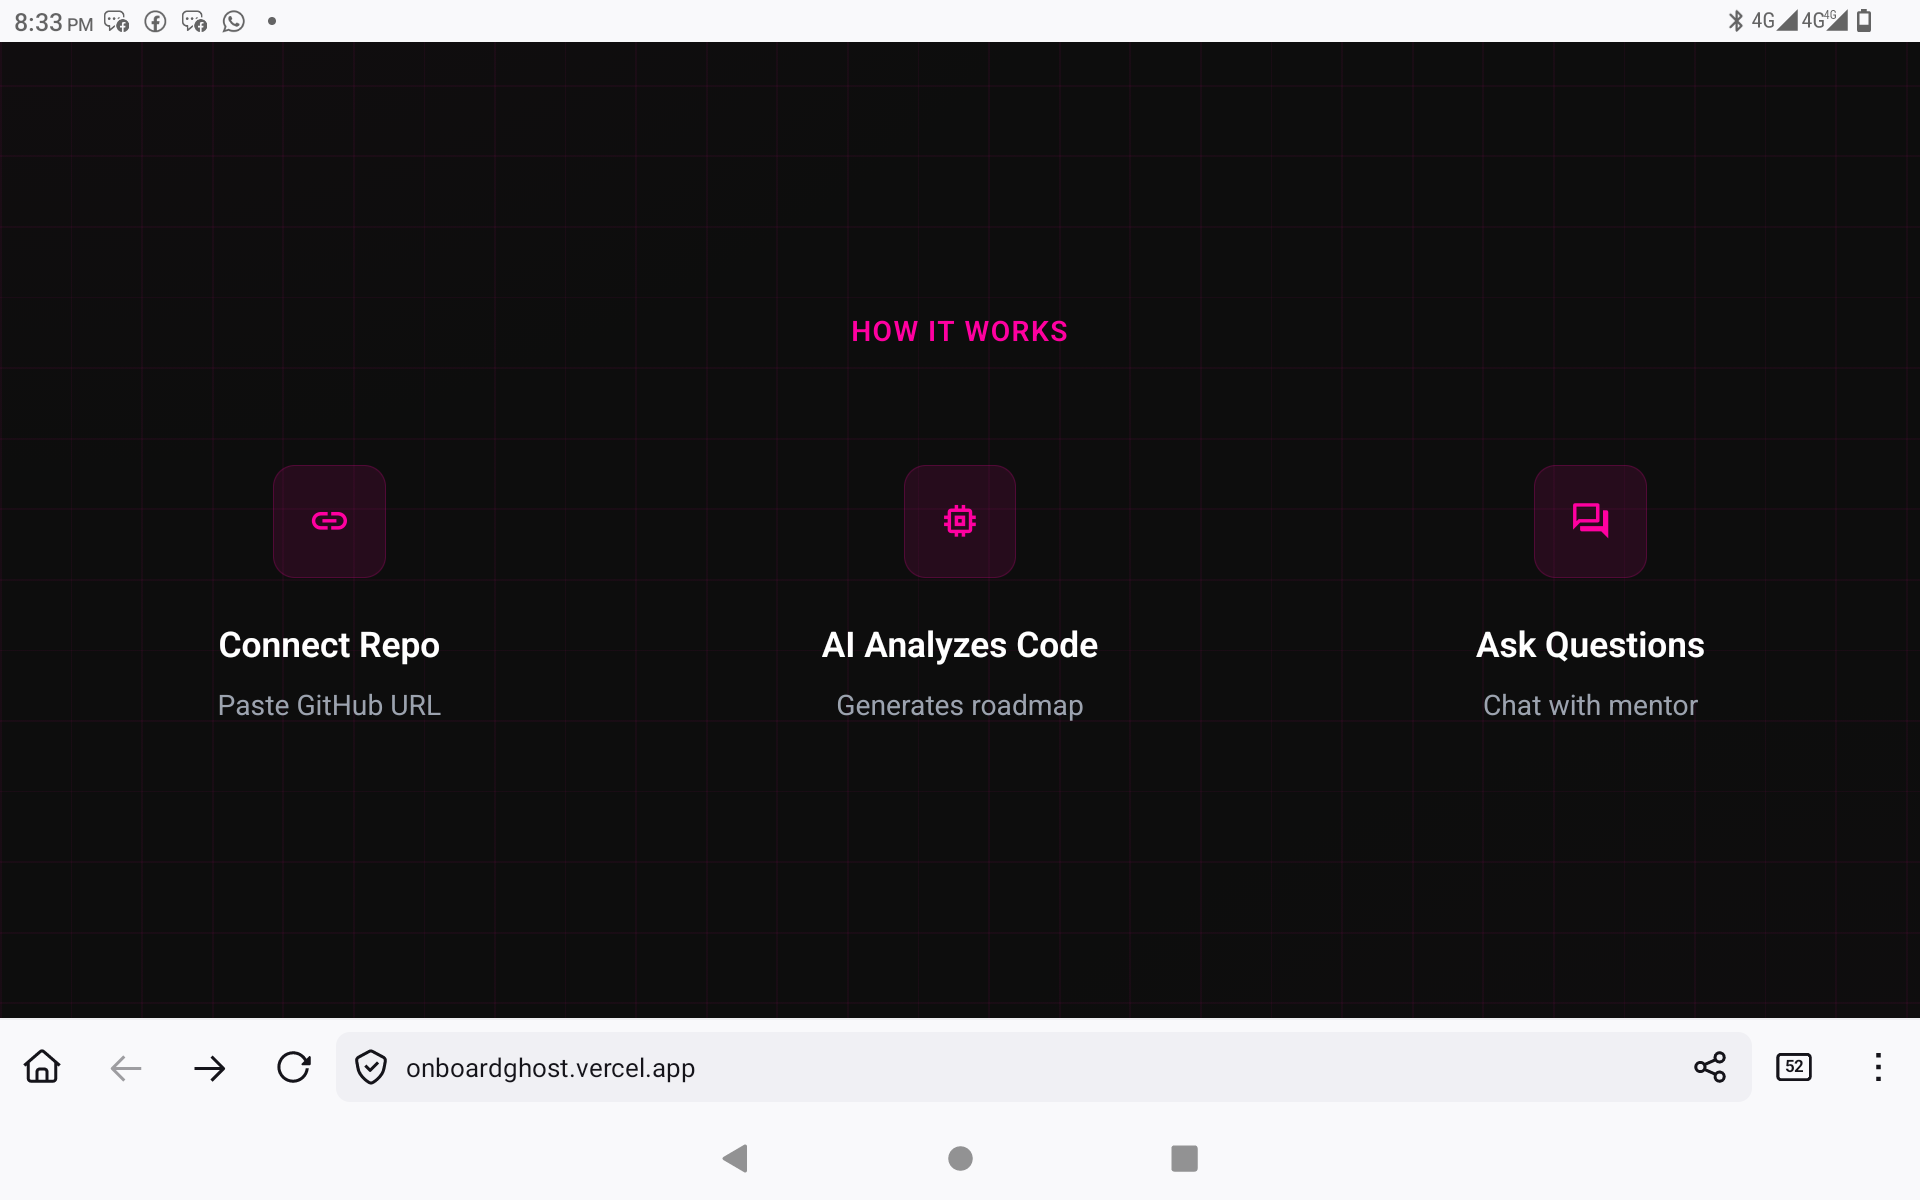
Task: Open Android recent apps square button
Action: tap(1184, 1158)
